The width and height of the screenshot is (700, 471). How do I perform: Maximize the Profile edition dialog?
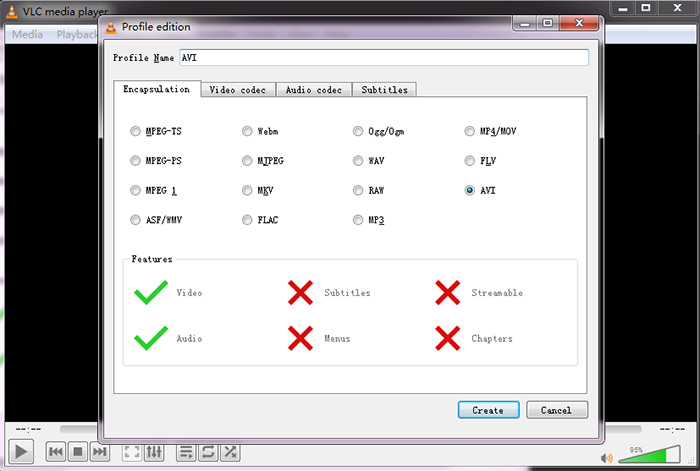547,23
